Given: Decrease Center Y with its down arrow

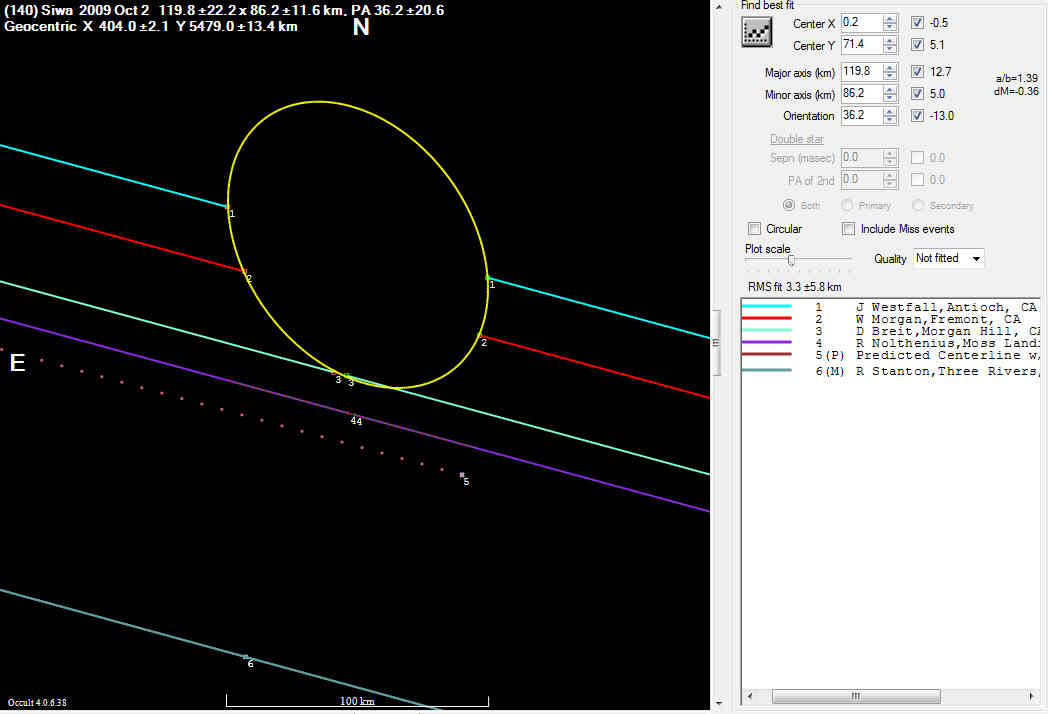Looking at the screenshot, I should (x=890, y=49).
